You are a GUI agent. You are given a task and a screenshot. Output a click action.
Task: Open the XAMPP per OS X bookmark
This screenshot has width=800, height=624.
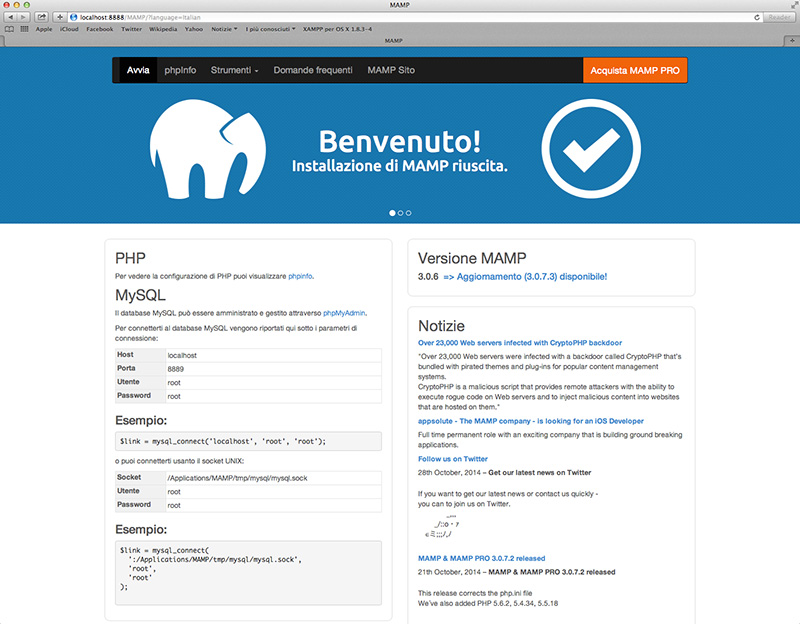pos(337,29)
